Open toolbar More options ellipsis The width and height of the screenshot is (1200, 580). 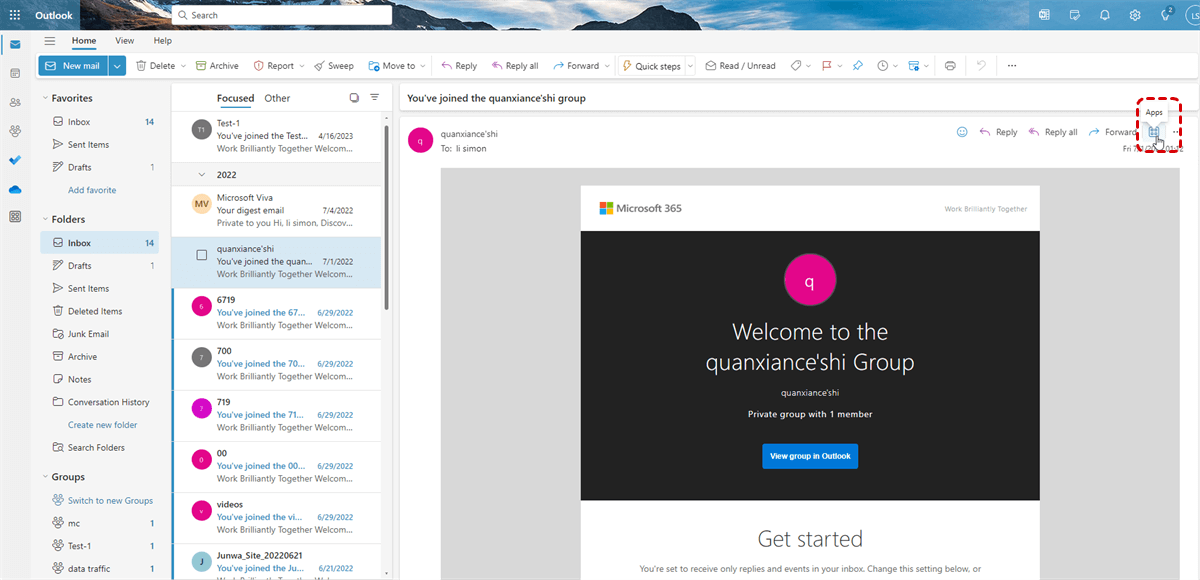(1012, 66)
